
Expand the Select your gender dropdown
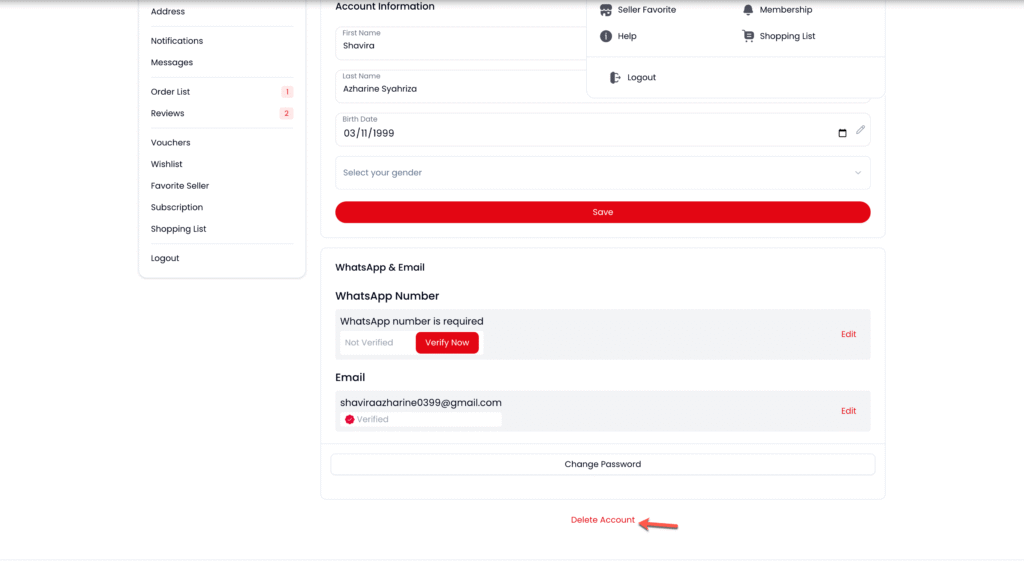602,173
